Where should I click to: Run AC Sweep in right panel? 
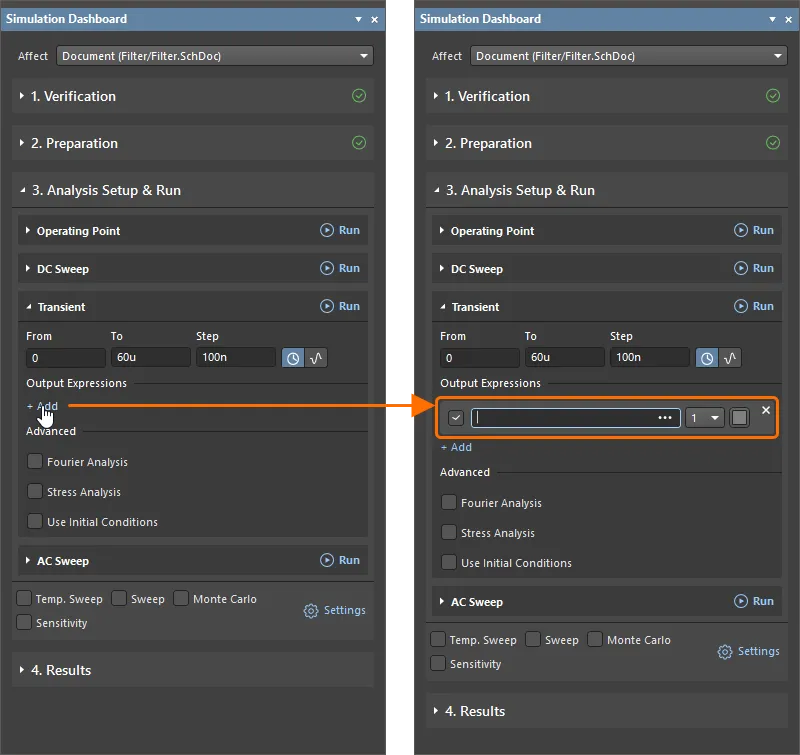tap(754, 601)
